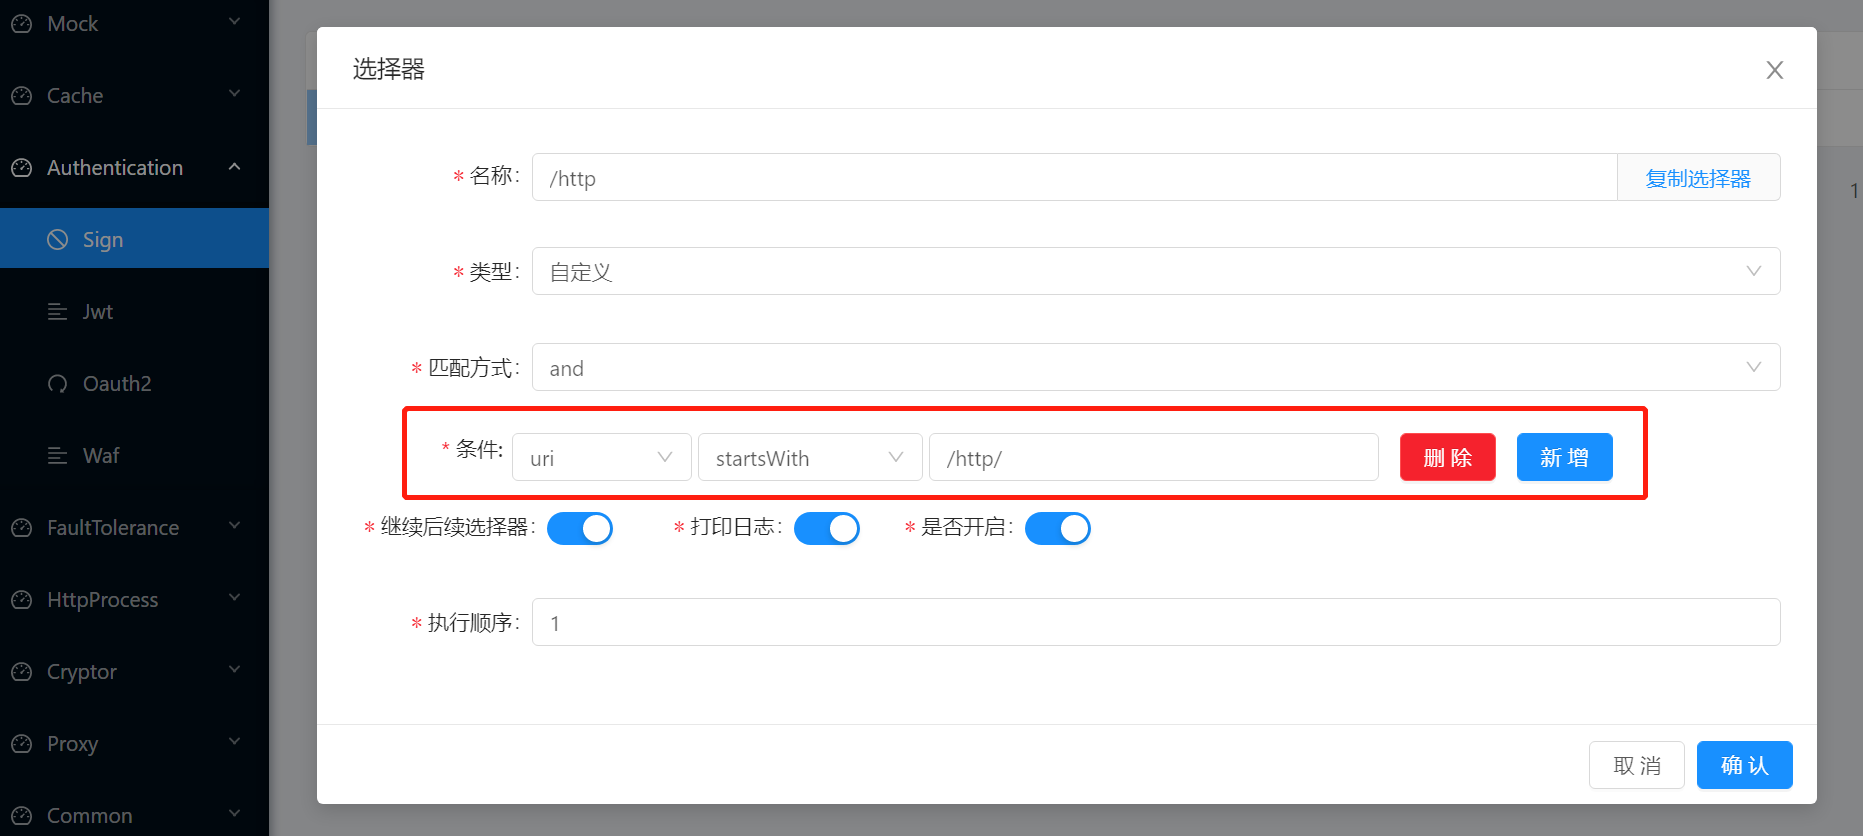Click the FaultTolerance dashboard icon
This screenshot has height=836, width=1863.
pyautogui.click(x=22, y=528)
